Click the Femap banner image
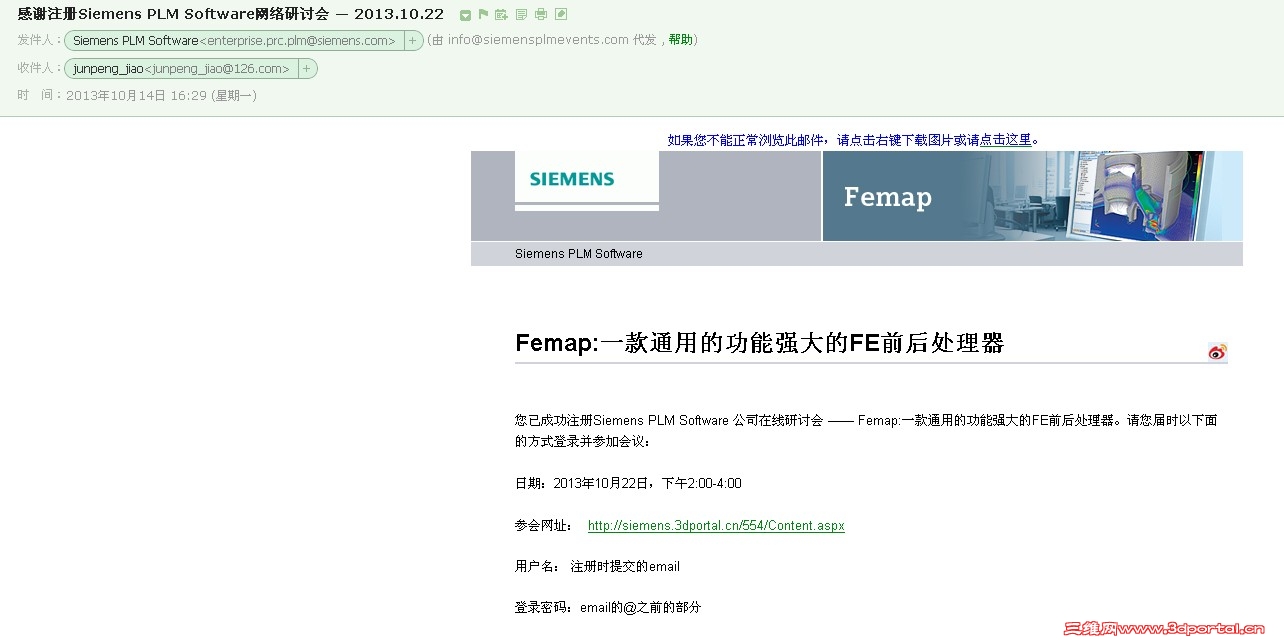 (x=1032, y=196)
